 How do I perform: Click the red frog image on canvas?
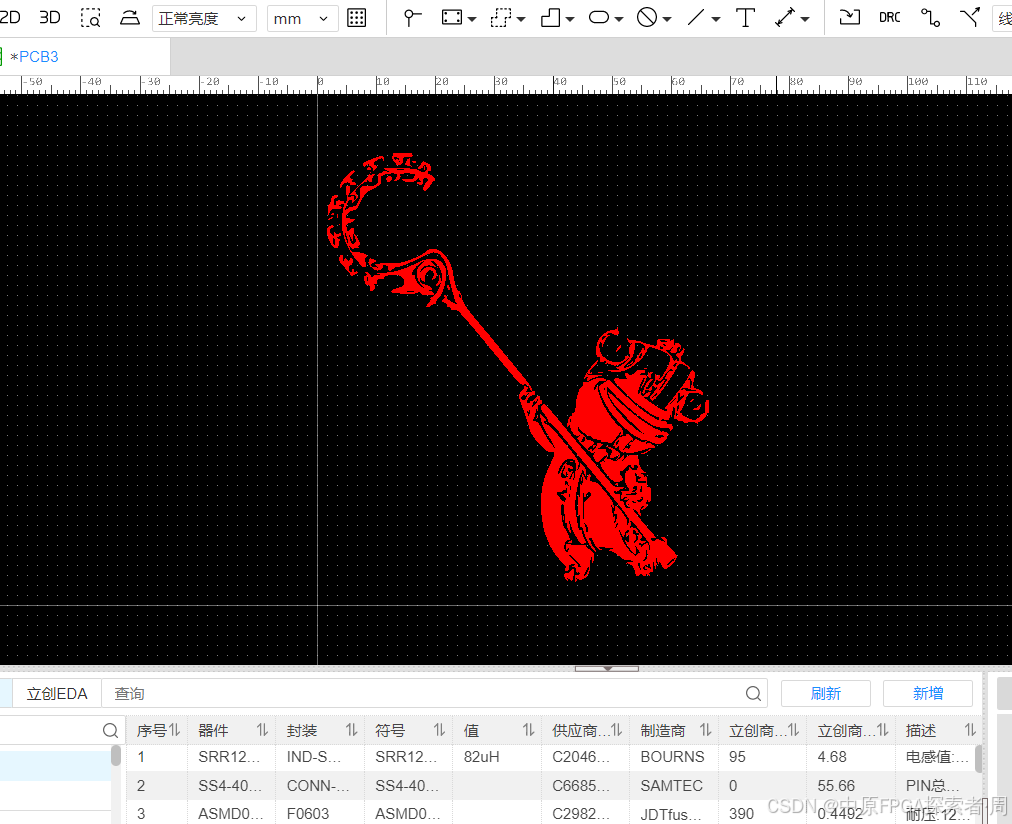pyautogui.click(x=518, y=367)
